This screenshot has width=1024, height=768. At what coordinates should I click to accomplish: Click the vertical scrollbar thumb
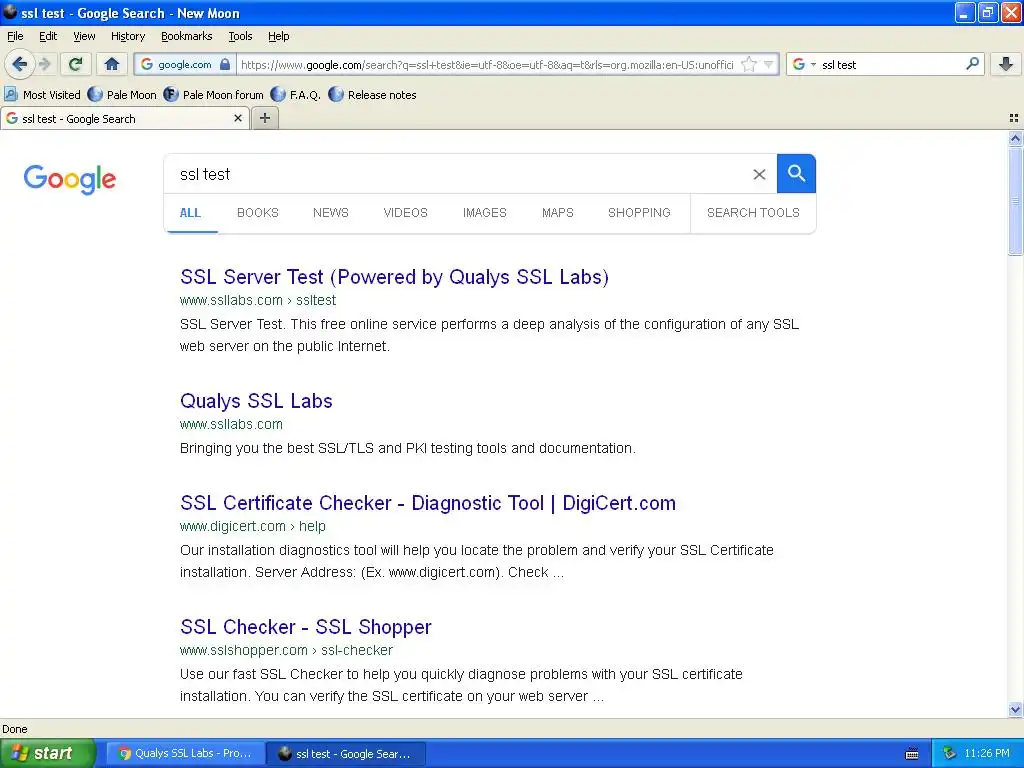click(1015, 201)
